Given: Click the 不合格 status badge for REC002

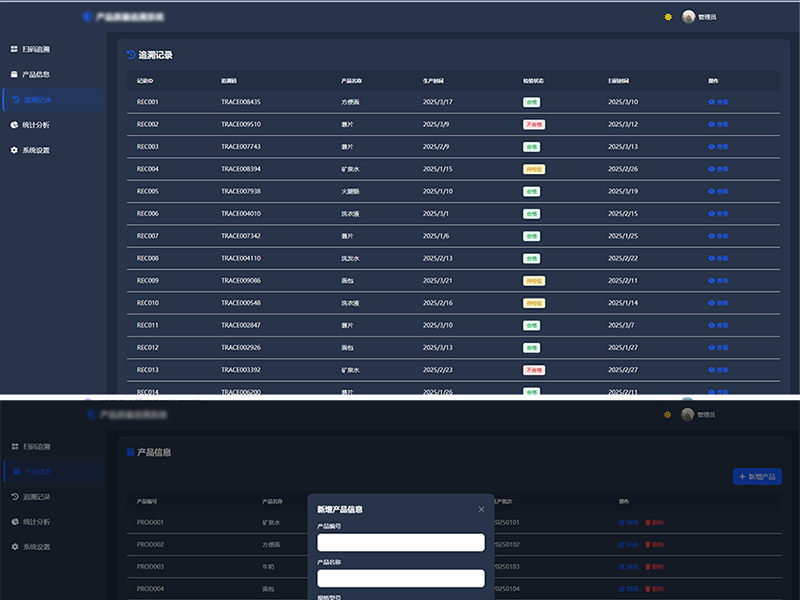Looking at the screenshot, I should (534, 124).
